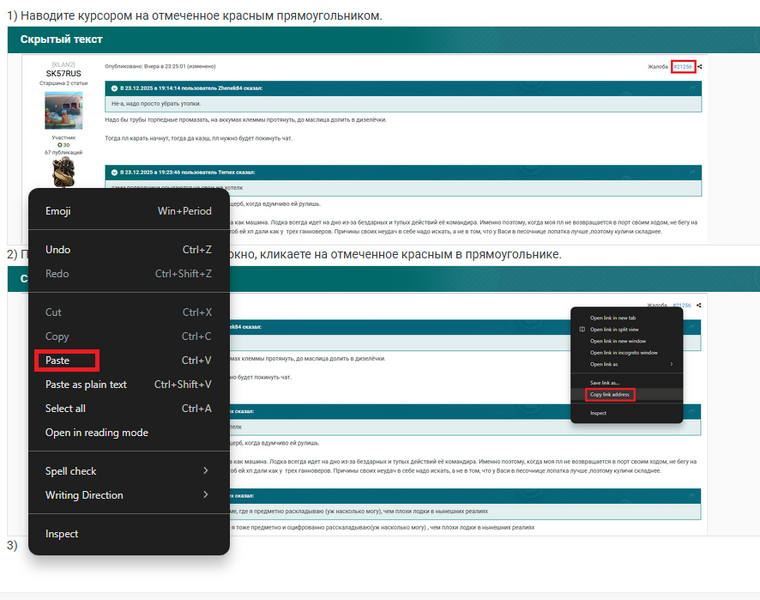760x600 pixels.
Task: Choose Paste as plain text
Action: (x=86, y=384)
